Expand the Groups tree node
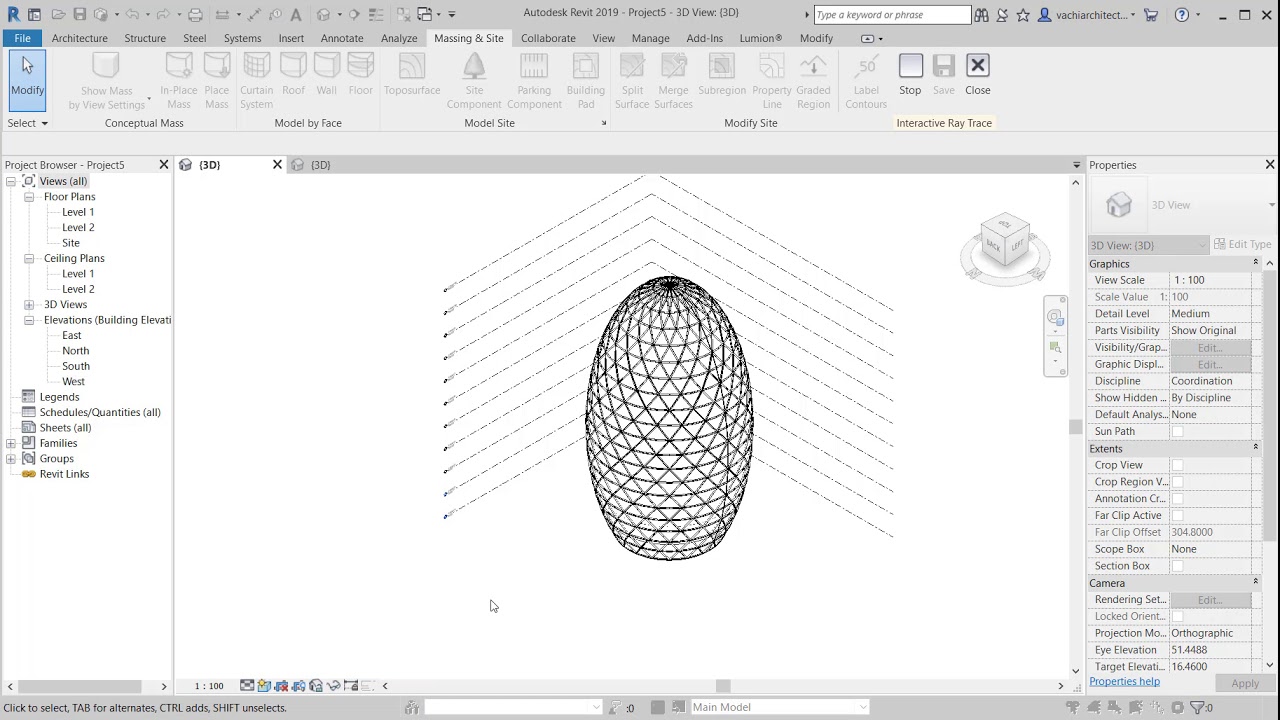Screen dimensions: 1280x720 pos(11,458)
